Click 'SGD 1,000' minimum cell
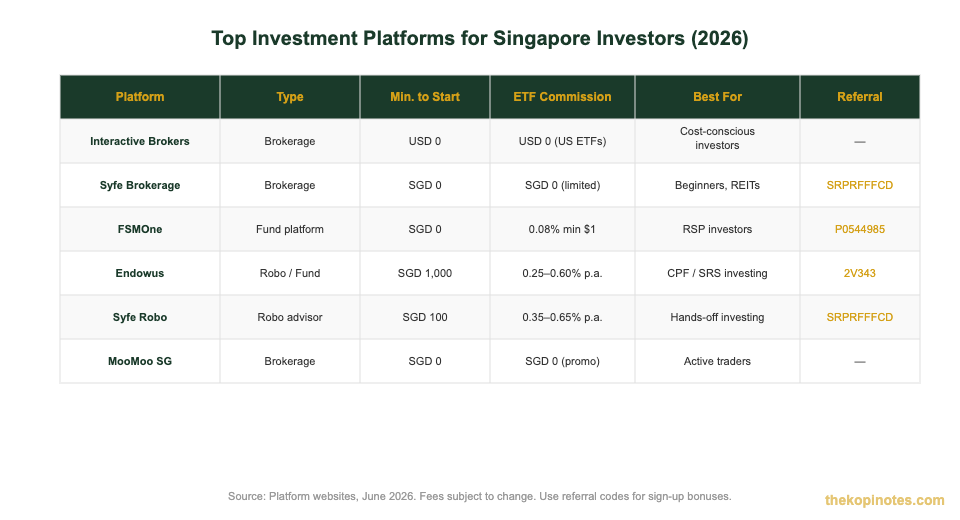This screenshot has height=520, width=960. point(425,273)
